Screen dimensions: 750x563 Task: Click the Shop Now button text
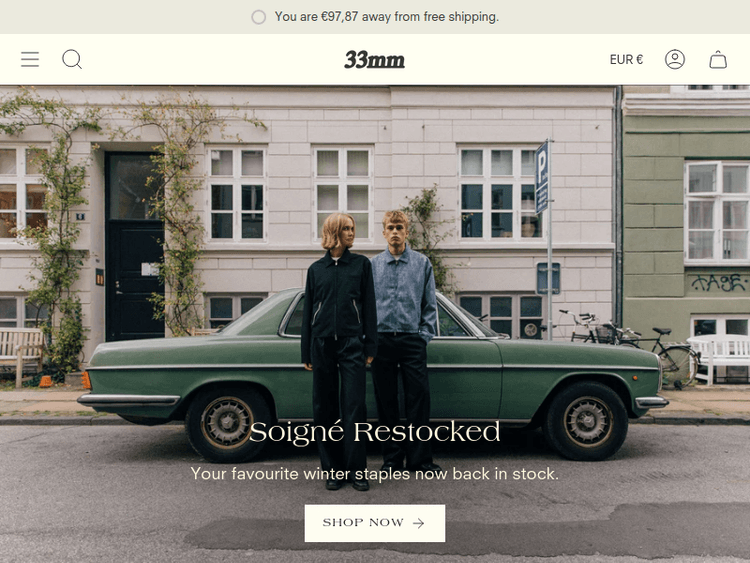pos(363,522)
